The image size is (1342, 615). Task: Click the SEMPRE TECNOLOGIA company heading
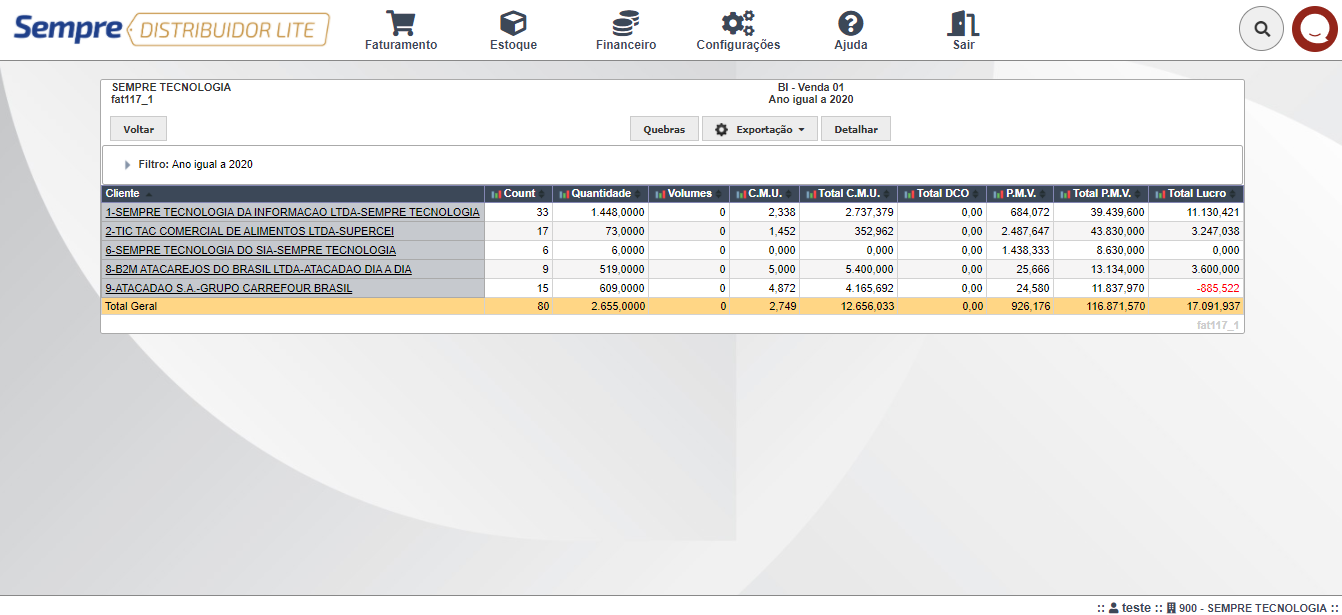click(x=171, y=87)
